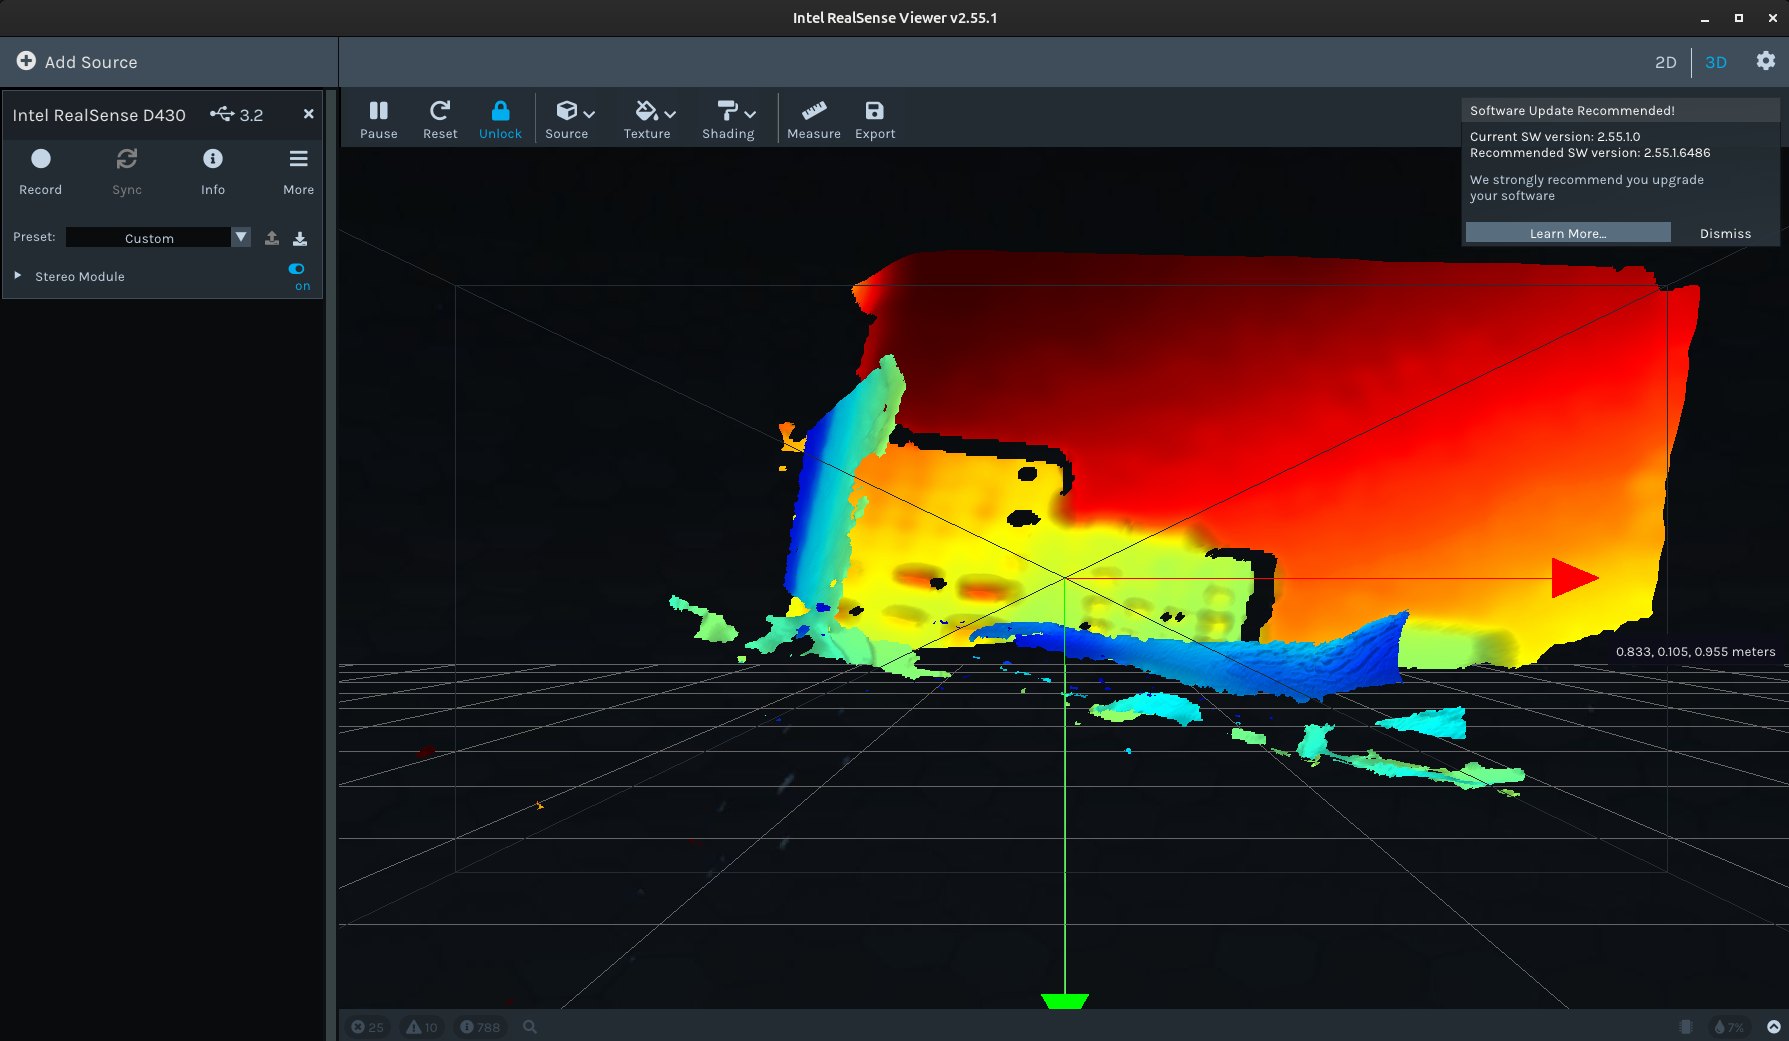1789x1041 pixels.
Task: Click the Software Update Recommended header
Action: coord(1572,111)
